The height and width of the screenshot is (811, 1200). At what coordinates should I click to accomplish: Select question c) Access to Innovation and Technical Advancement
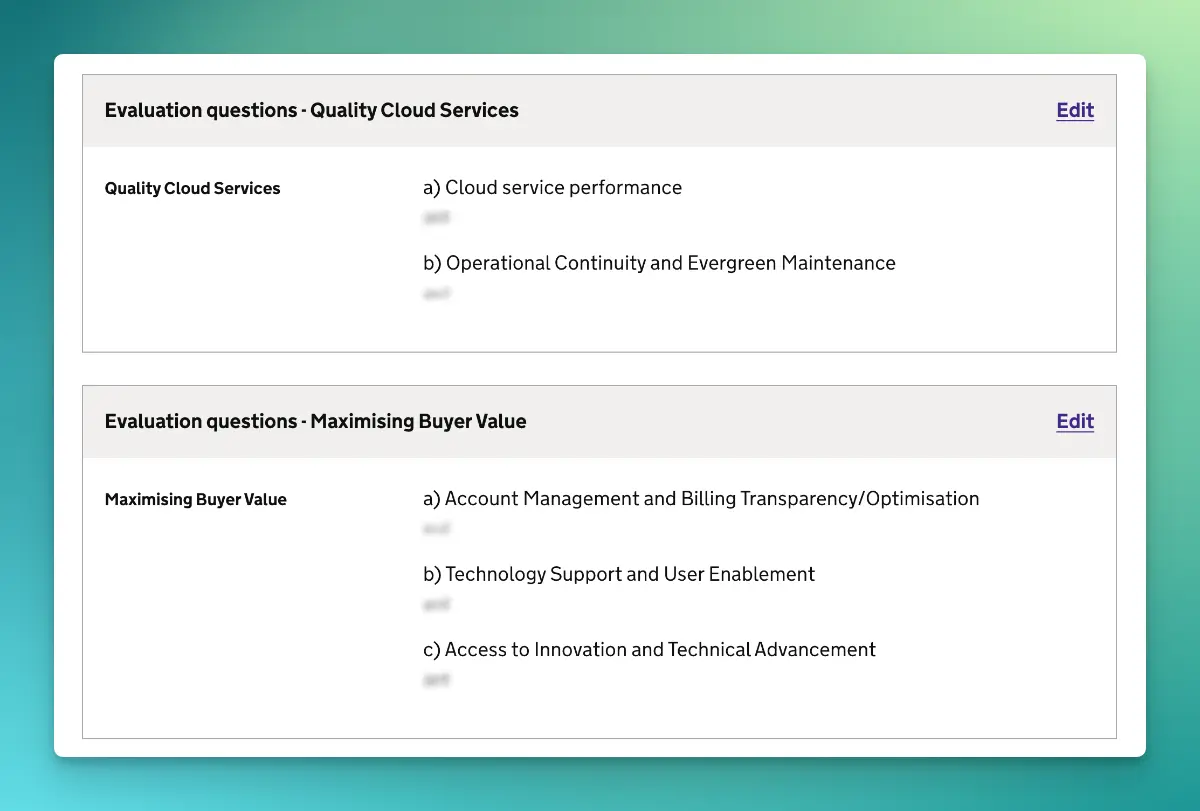tap(649, 649)
